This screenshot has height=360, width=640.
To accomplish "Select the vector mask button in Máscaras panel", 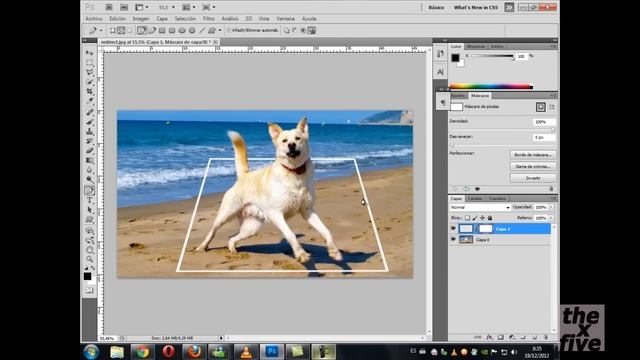I will (x=551, y=107).
